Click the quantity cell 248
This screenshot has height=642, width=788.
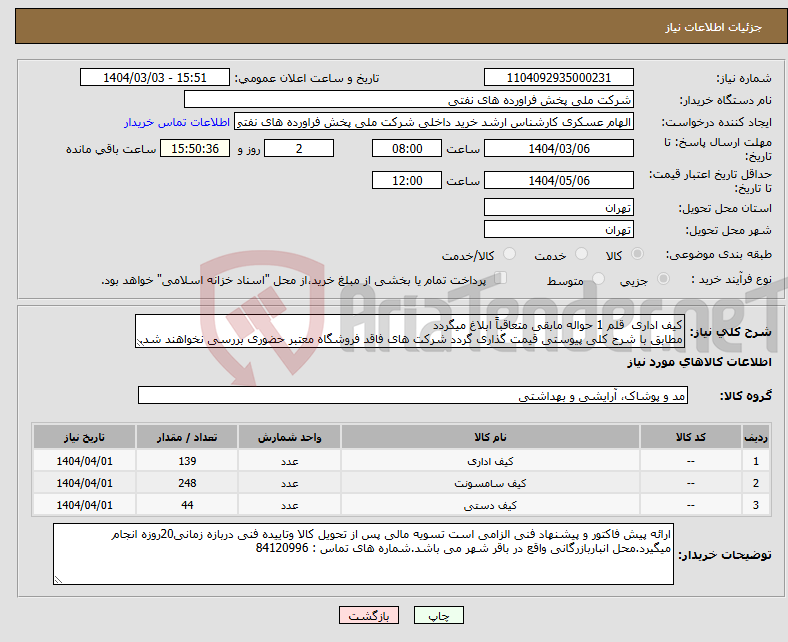pyautogui.click(x=187, y=483)
